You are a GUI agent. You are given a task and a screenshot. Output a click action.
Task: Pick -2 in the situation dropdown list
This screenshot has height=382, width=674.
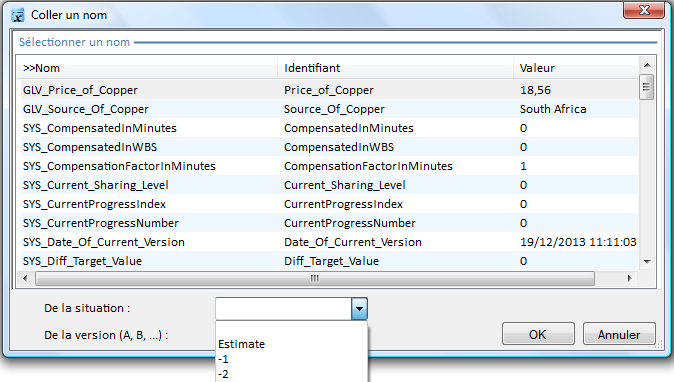(x=223, y=374)
